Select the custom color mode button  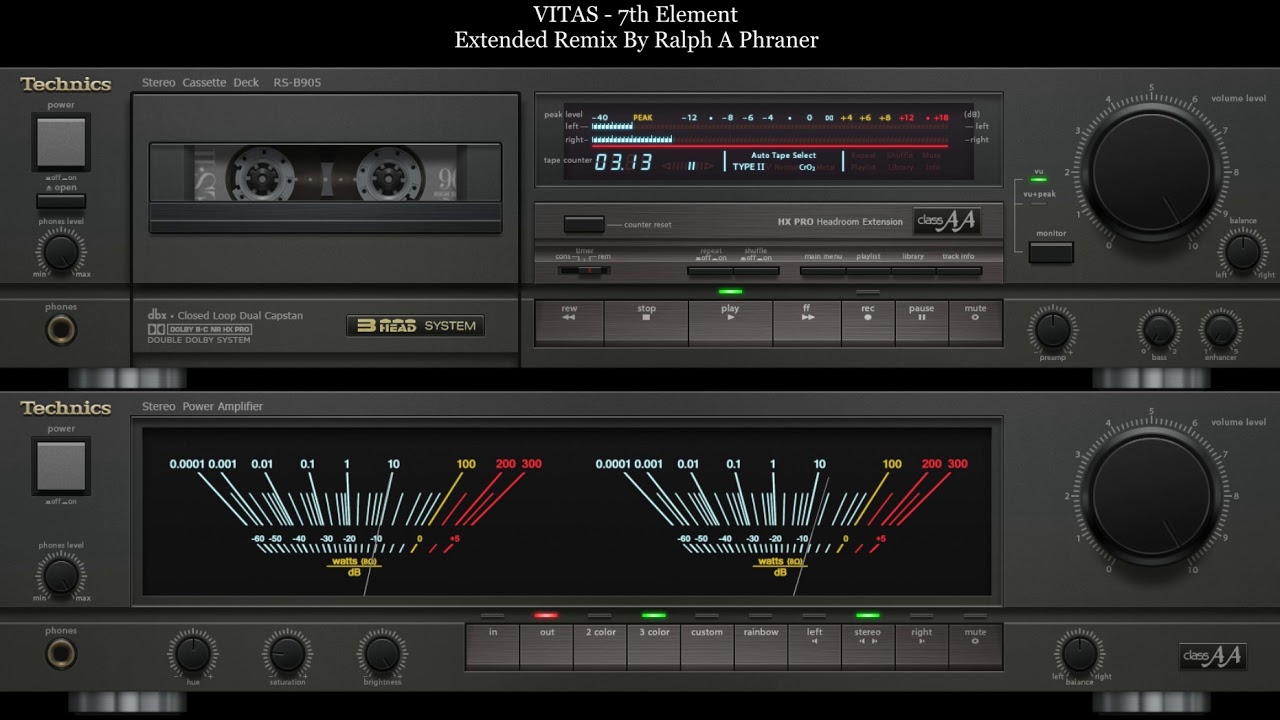tap(707, 646)
